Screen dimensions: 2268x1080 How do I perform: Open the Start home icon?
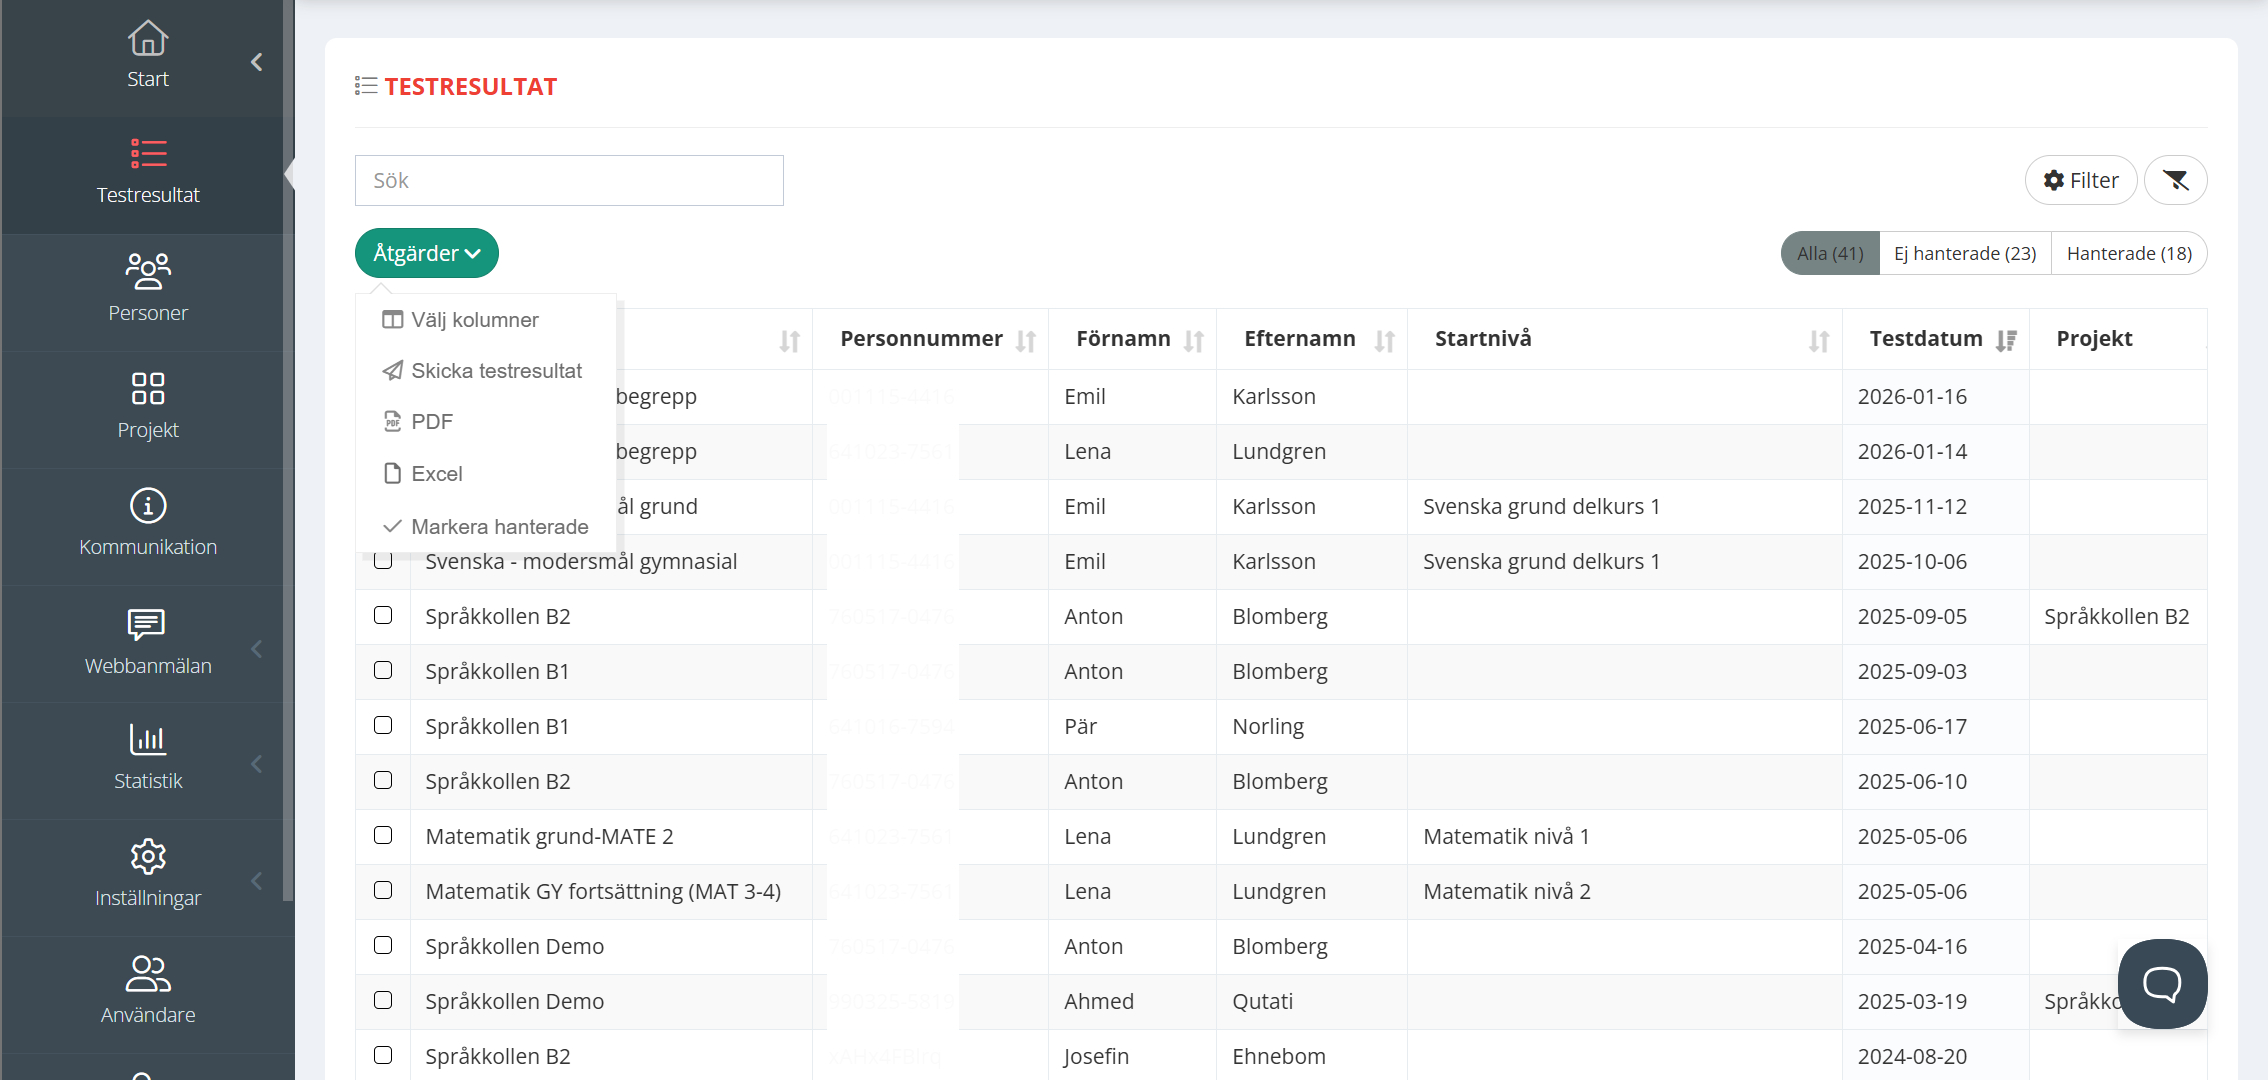148,40
